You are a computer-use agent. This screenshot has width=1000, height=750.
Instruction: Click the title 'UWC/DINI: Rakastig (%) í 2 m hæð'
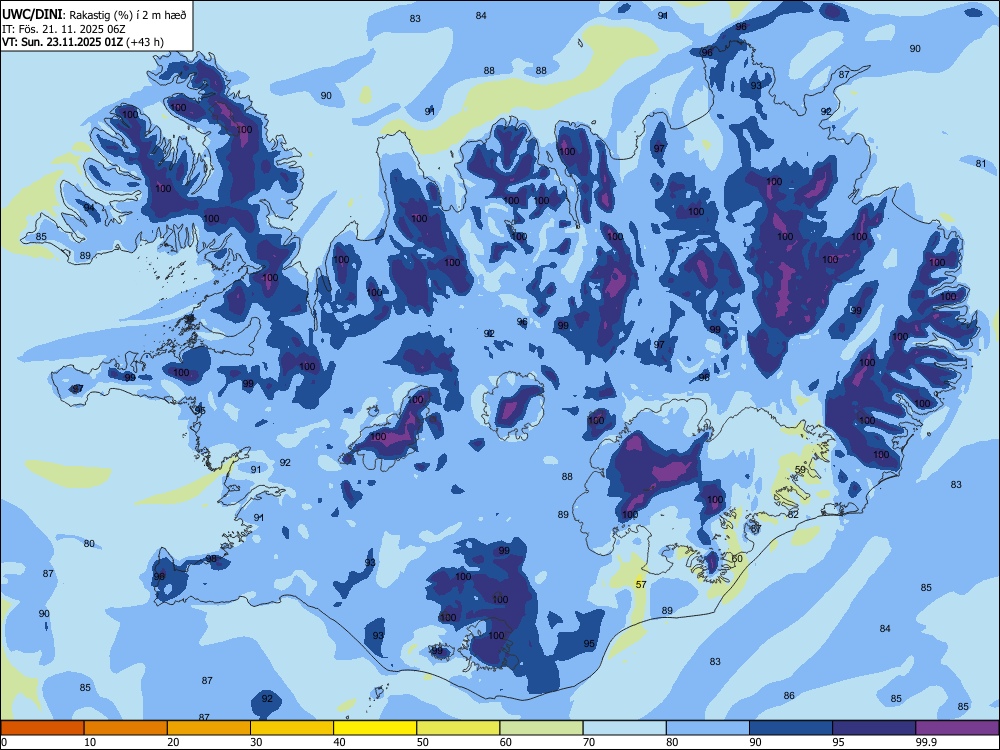(x=94, y=15)
